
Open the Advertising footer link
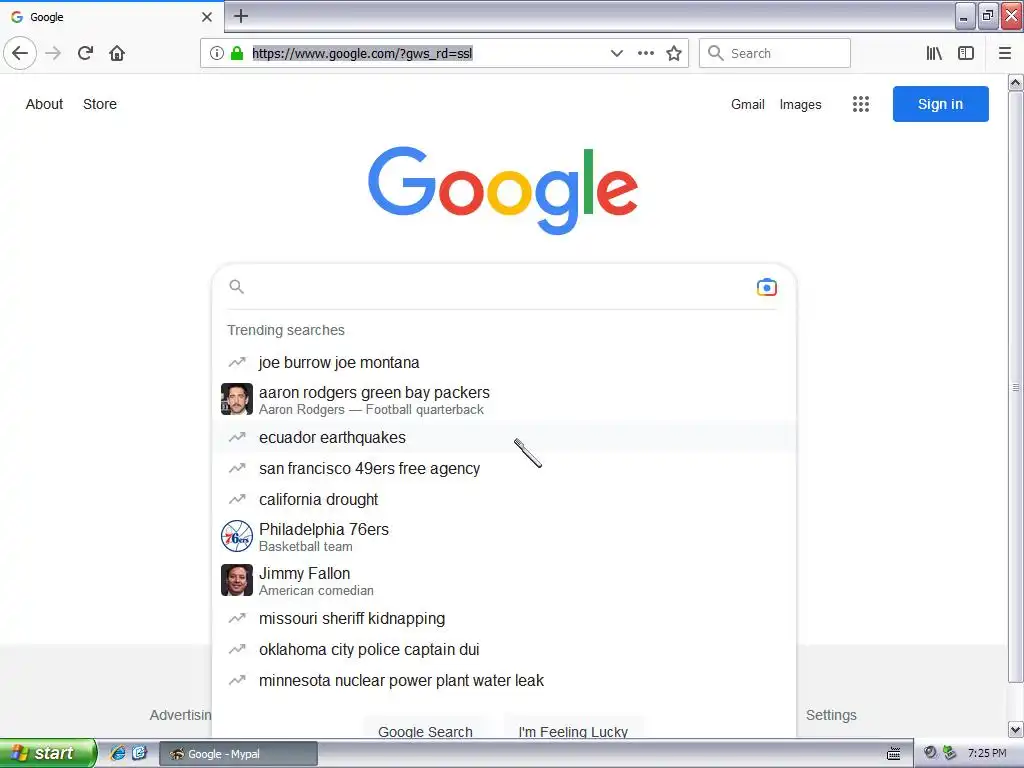point(180,715)
